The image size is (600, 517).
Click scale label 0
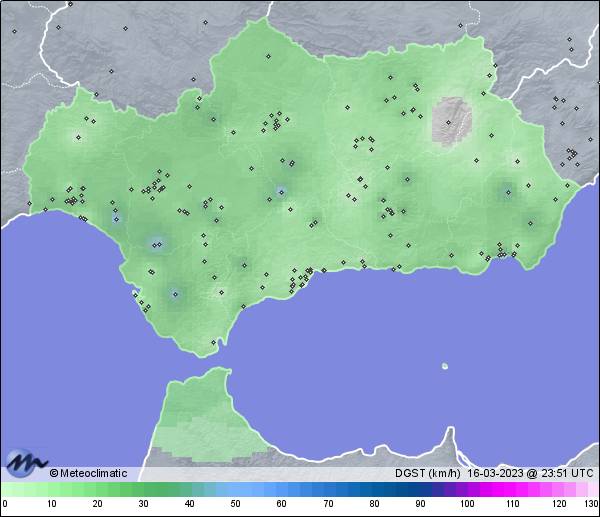pyautogui.click(x=5, y=504)
